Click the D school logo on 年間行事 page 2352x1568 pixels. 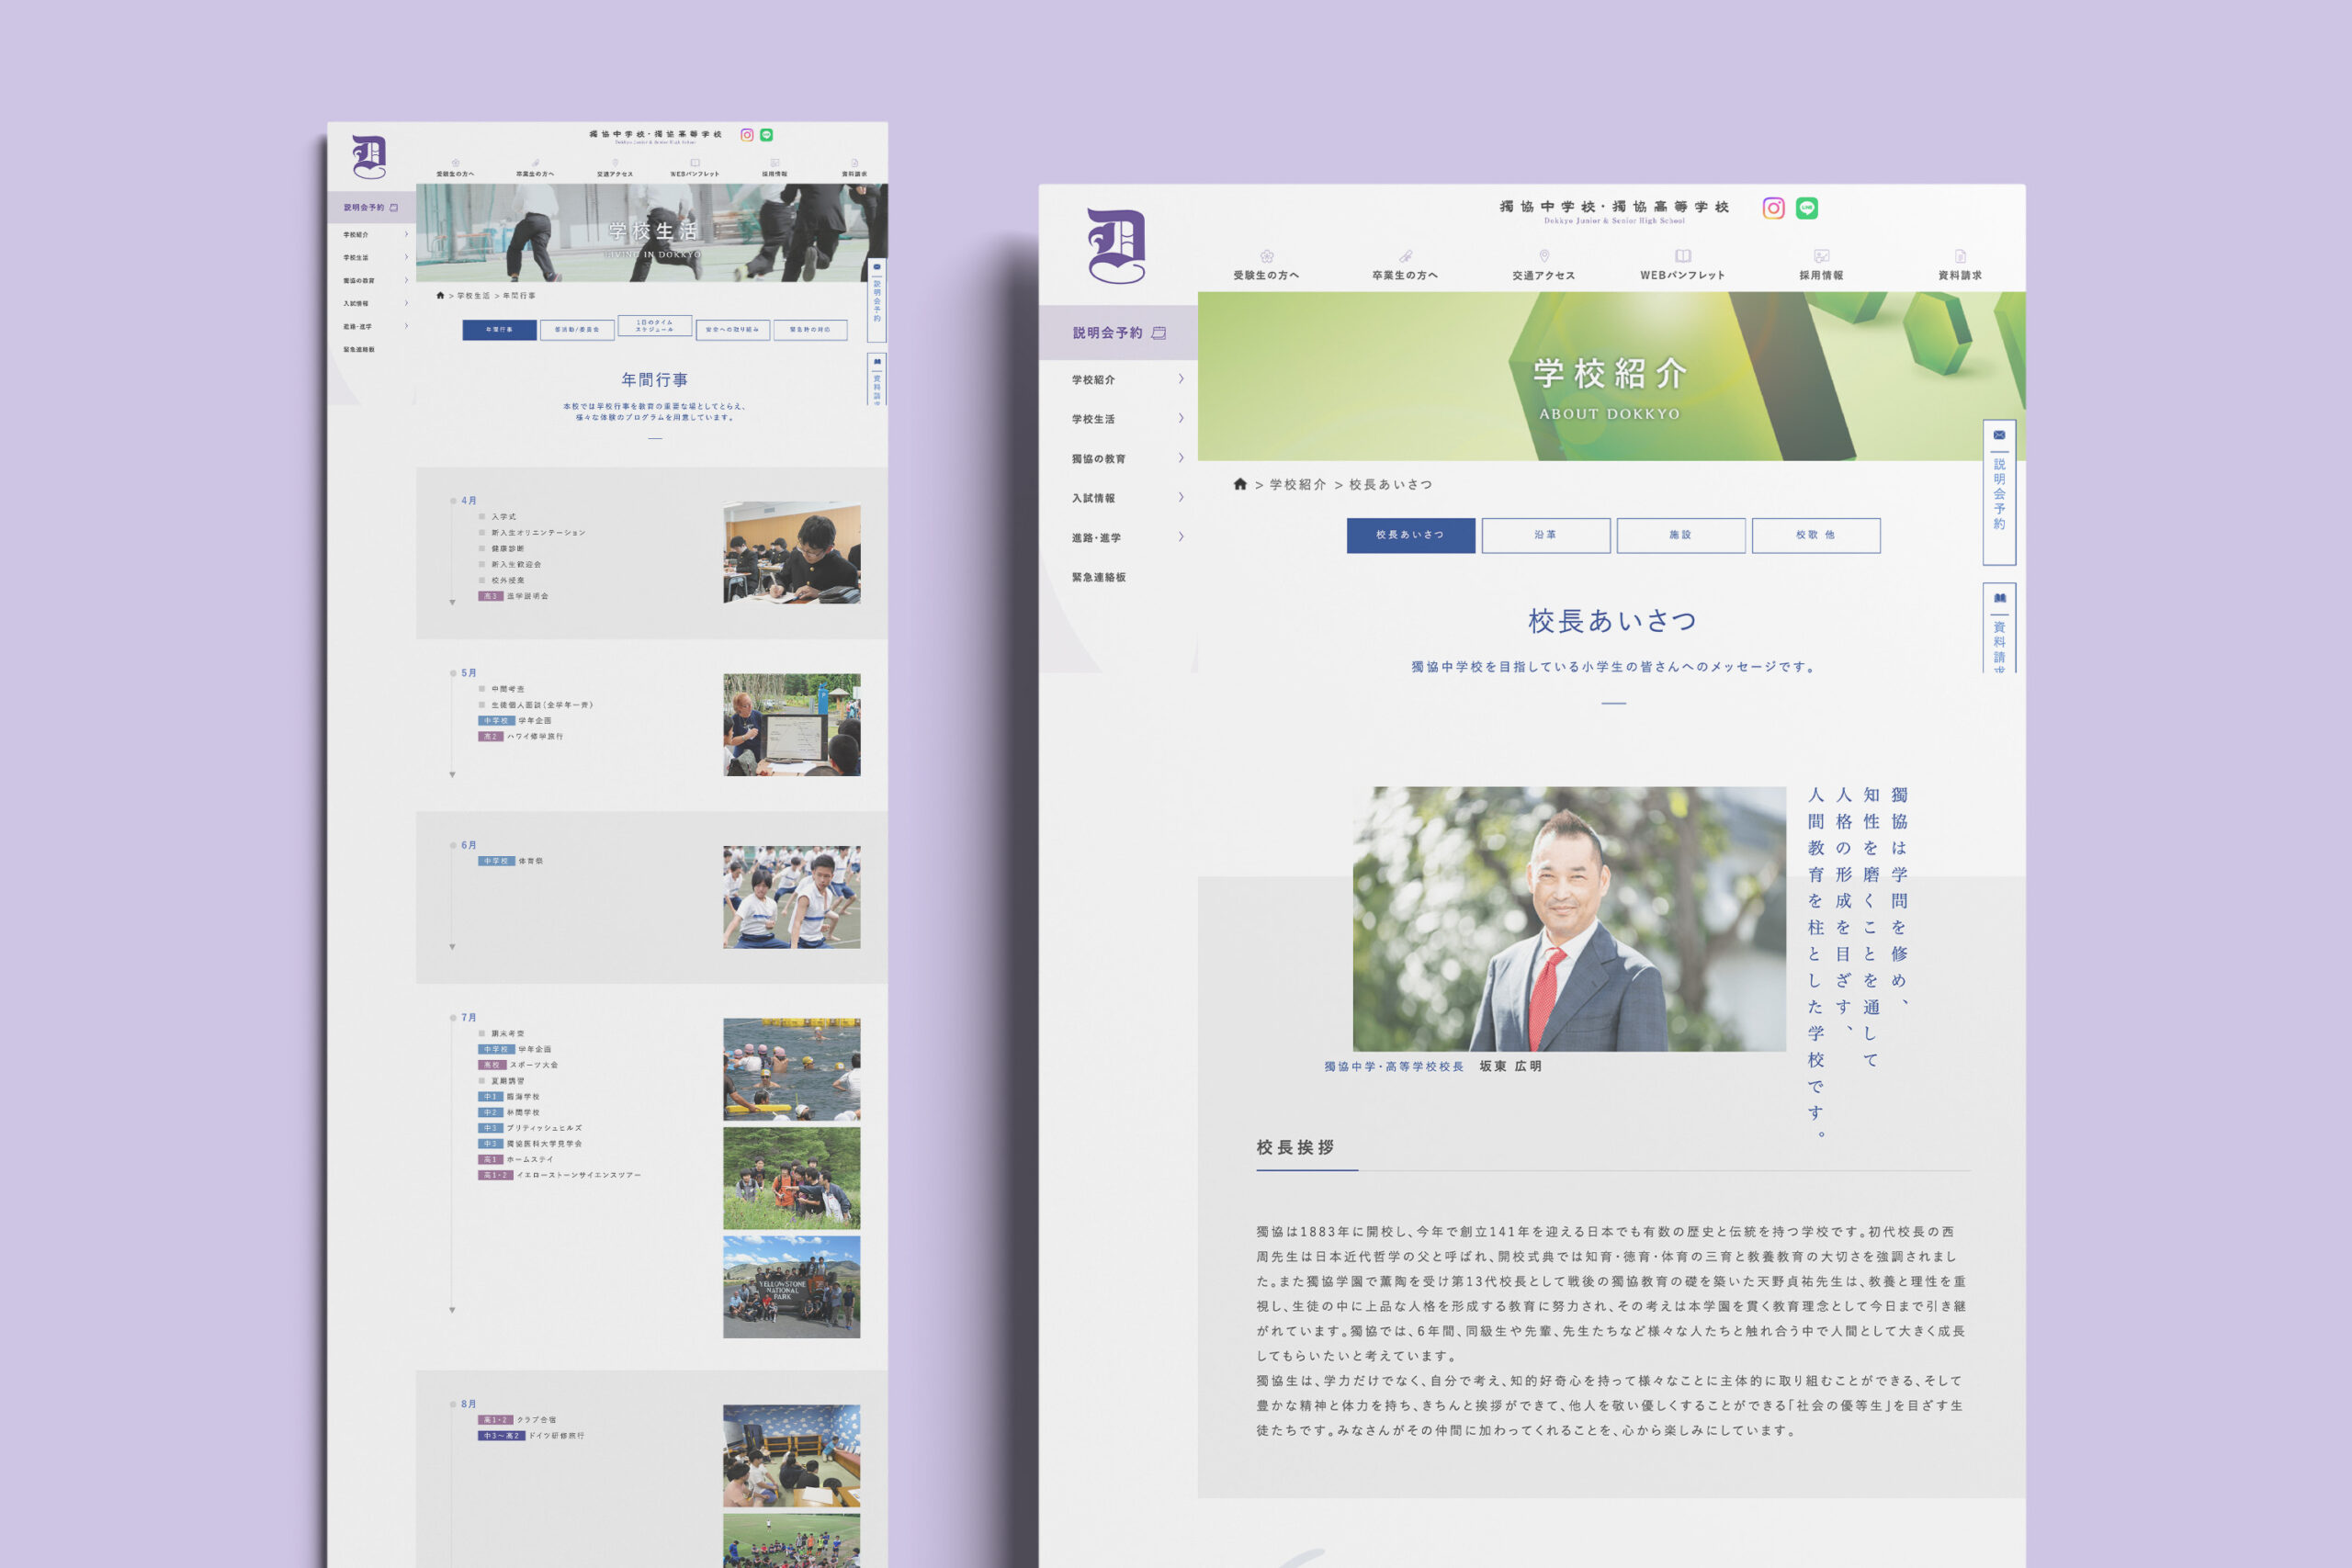coord(369,157)
